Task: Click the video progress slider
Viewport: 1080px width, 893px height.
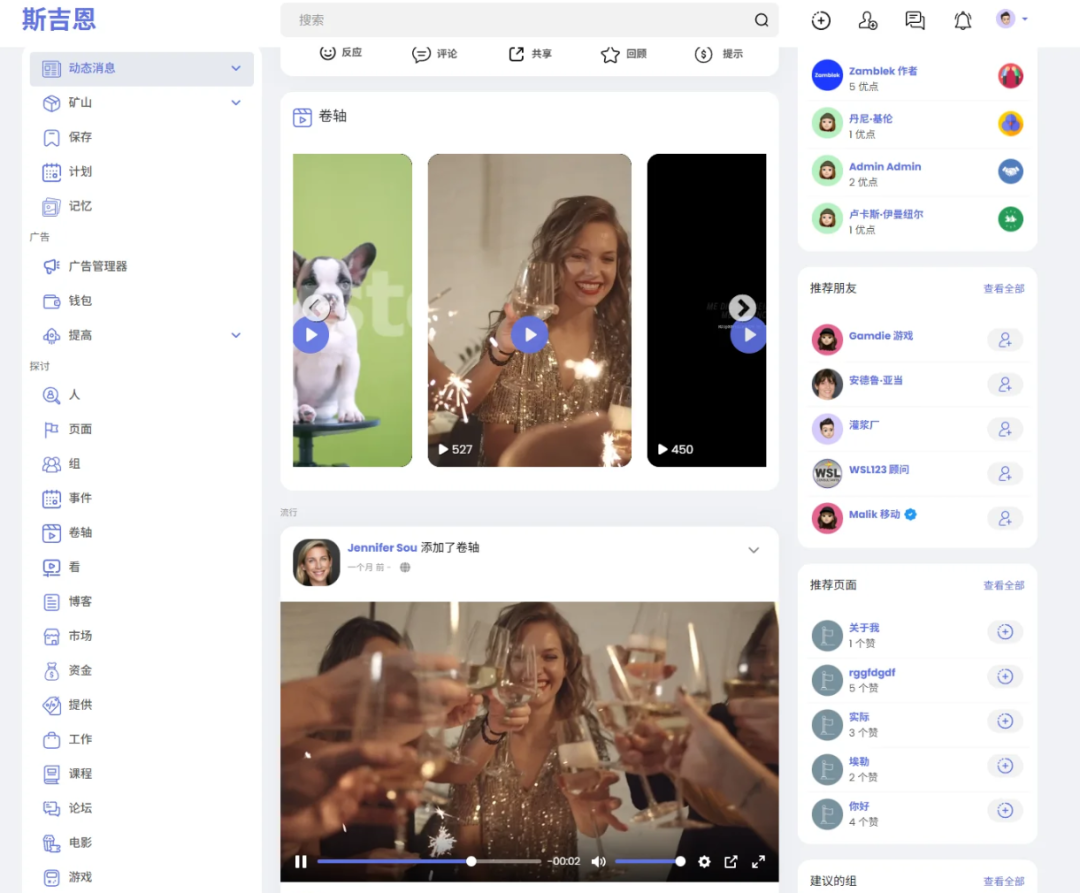Action: [428, 861]
